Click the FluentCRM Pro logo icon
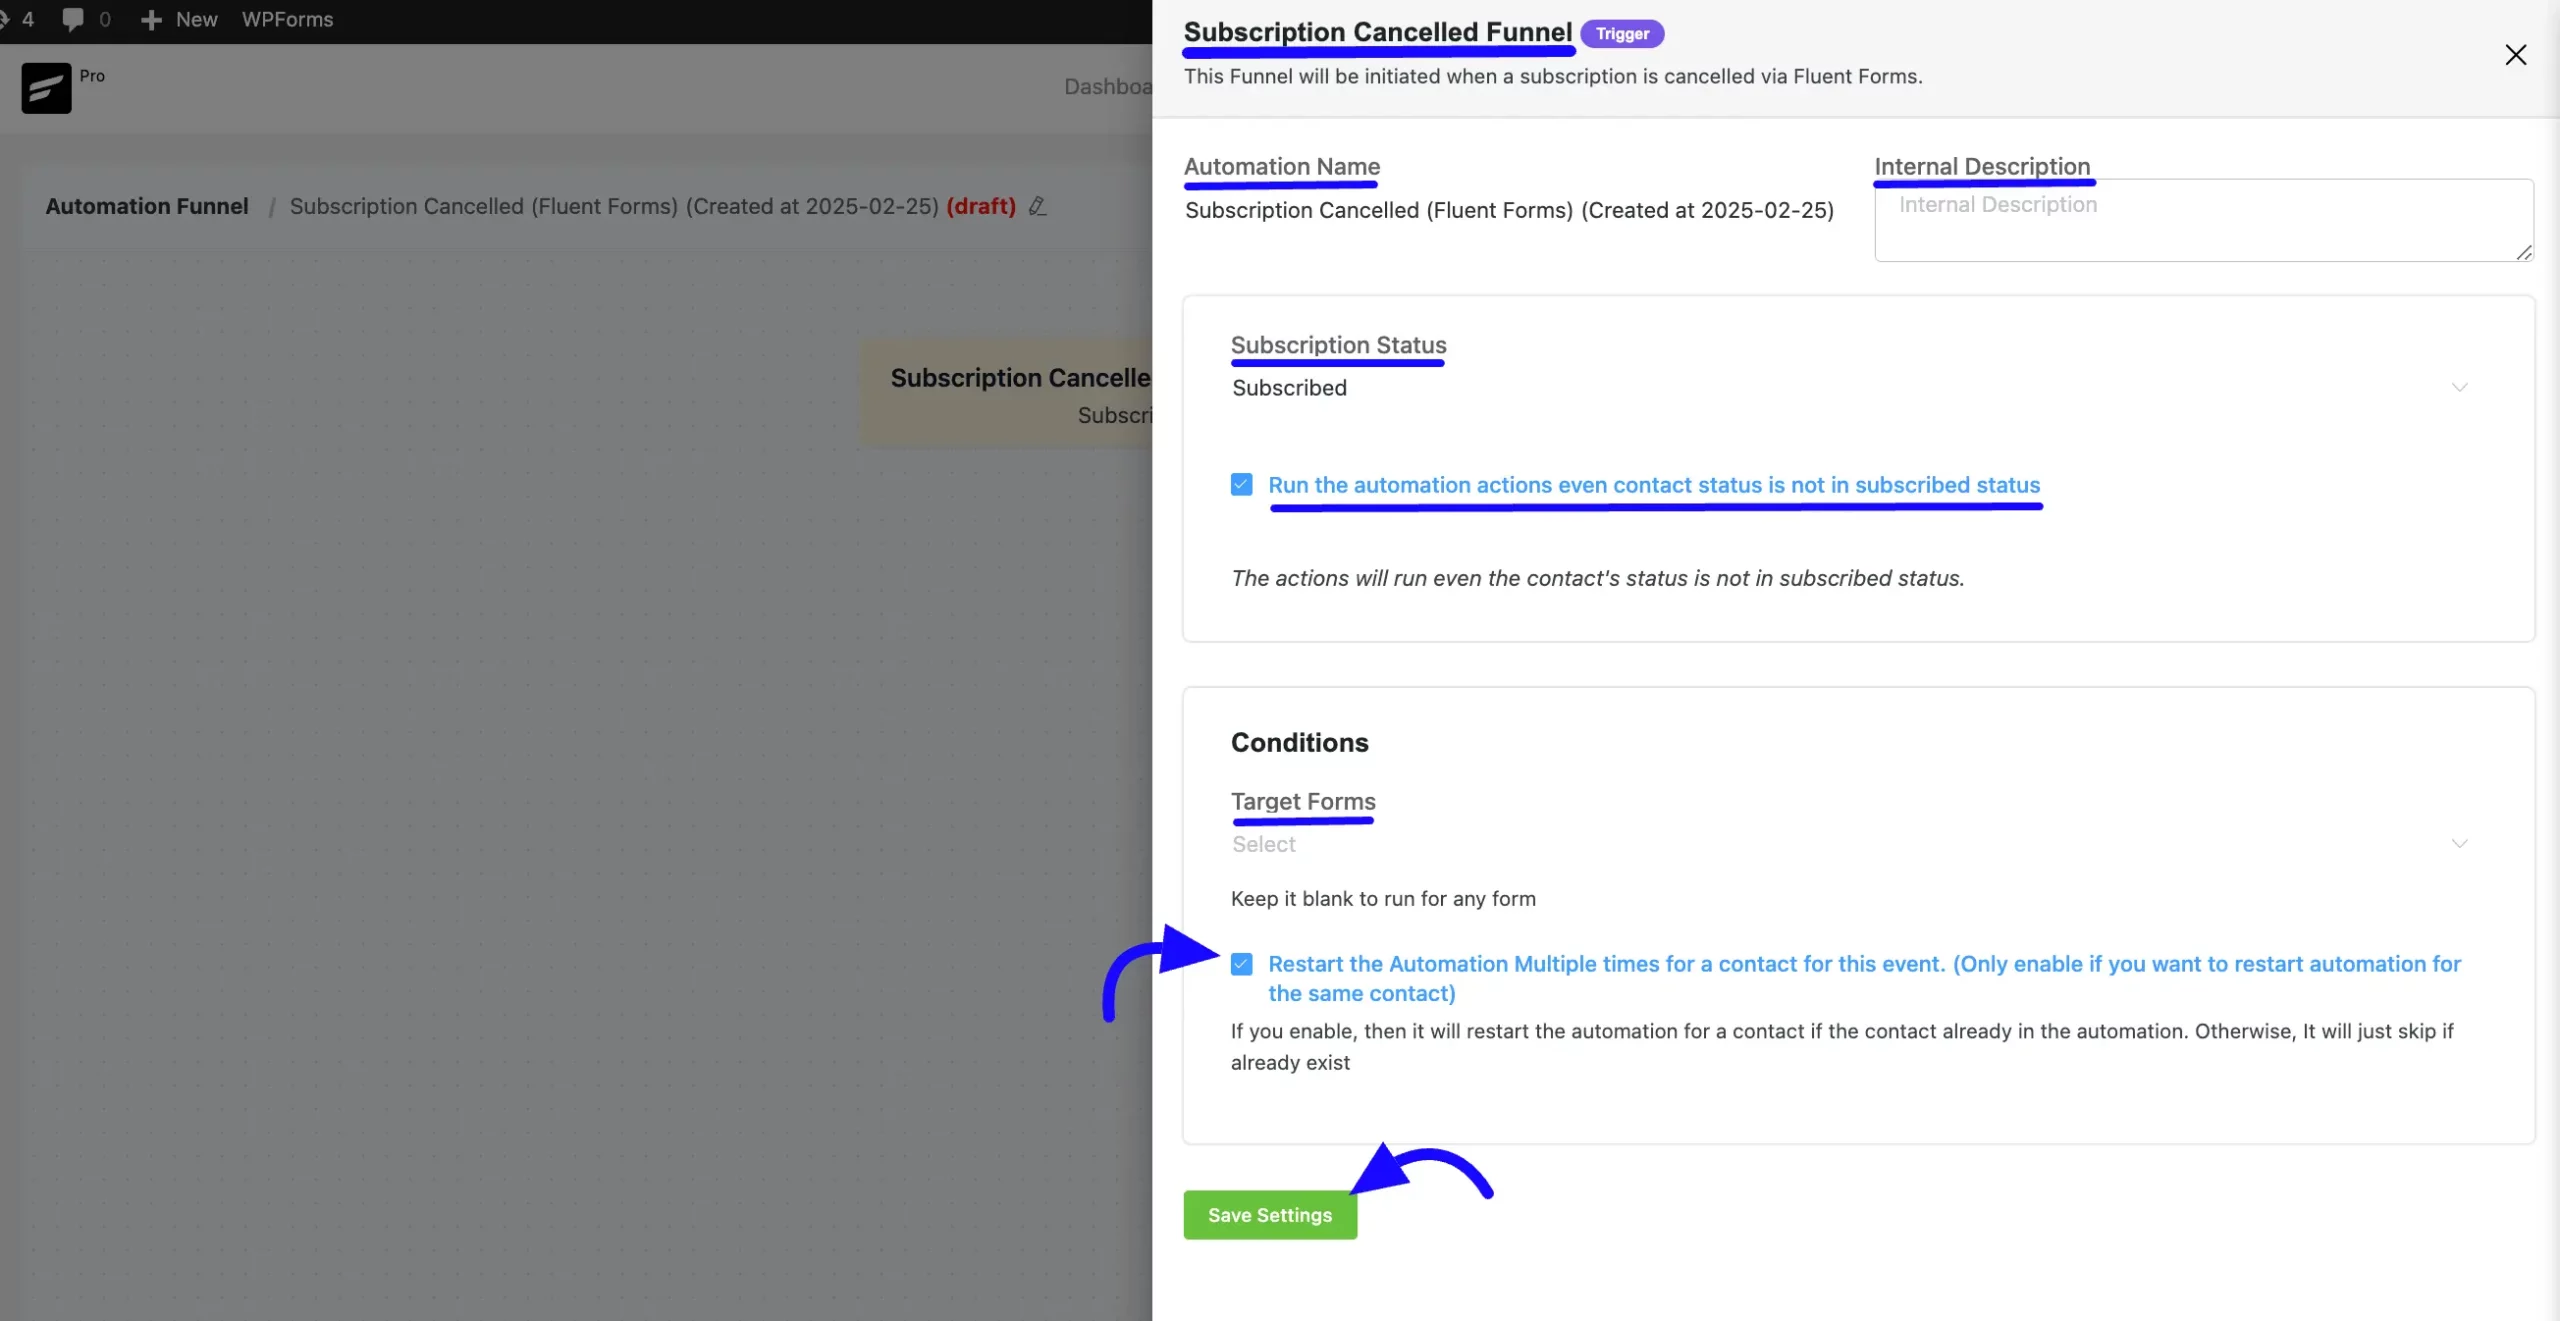The image size is (2560, 1321). click(46, 88)
